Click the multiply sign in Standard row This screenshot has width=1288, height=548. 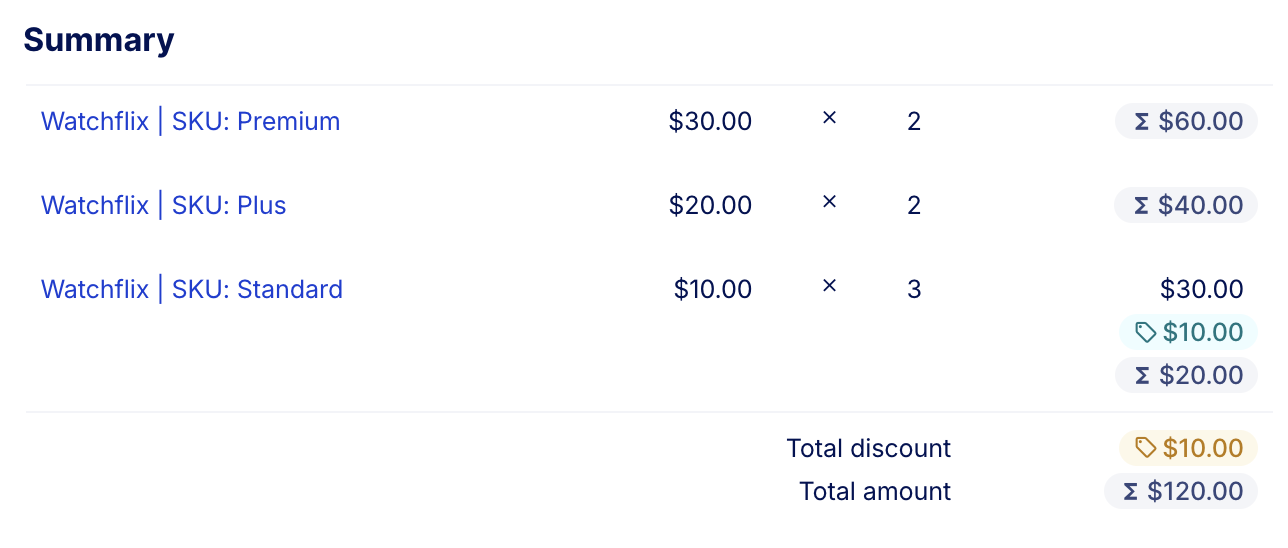829,286
